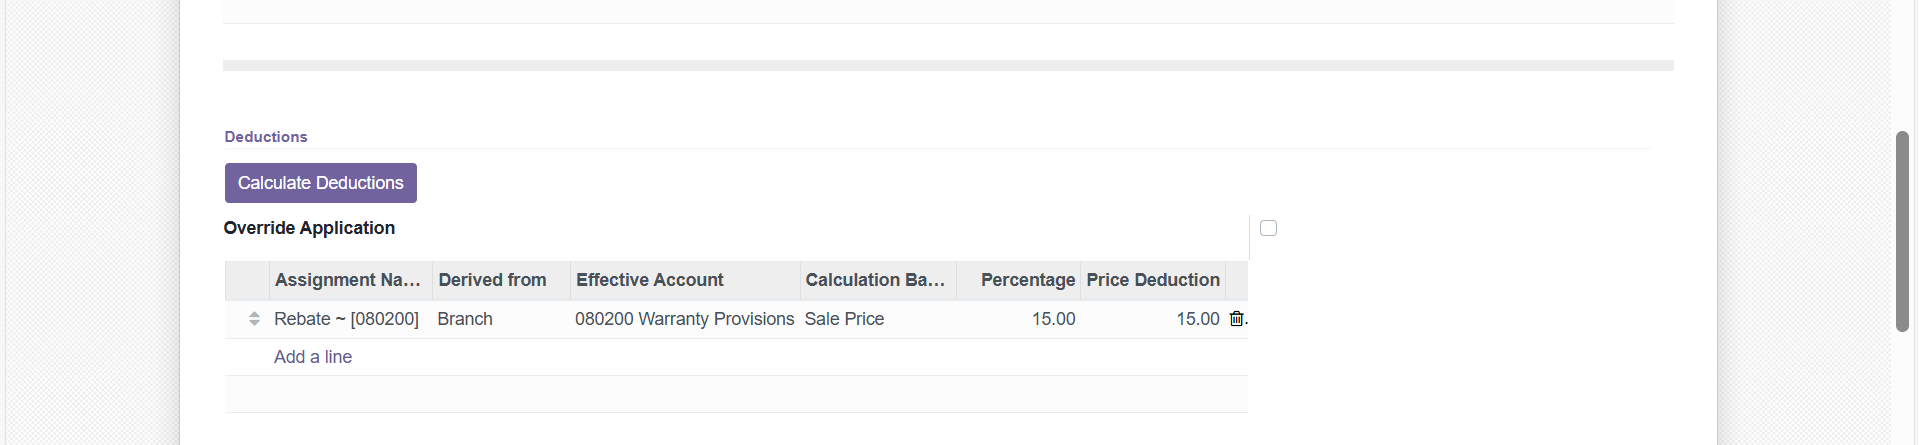Sort by Percentage column header
The image size is (1919, 445).
[x=1028, y=280]
